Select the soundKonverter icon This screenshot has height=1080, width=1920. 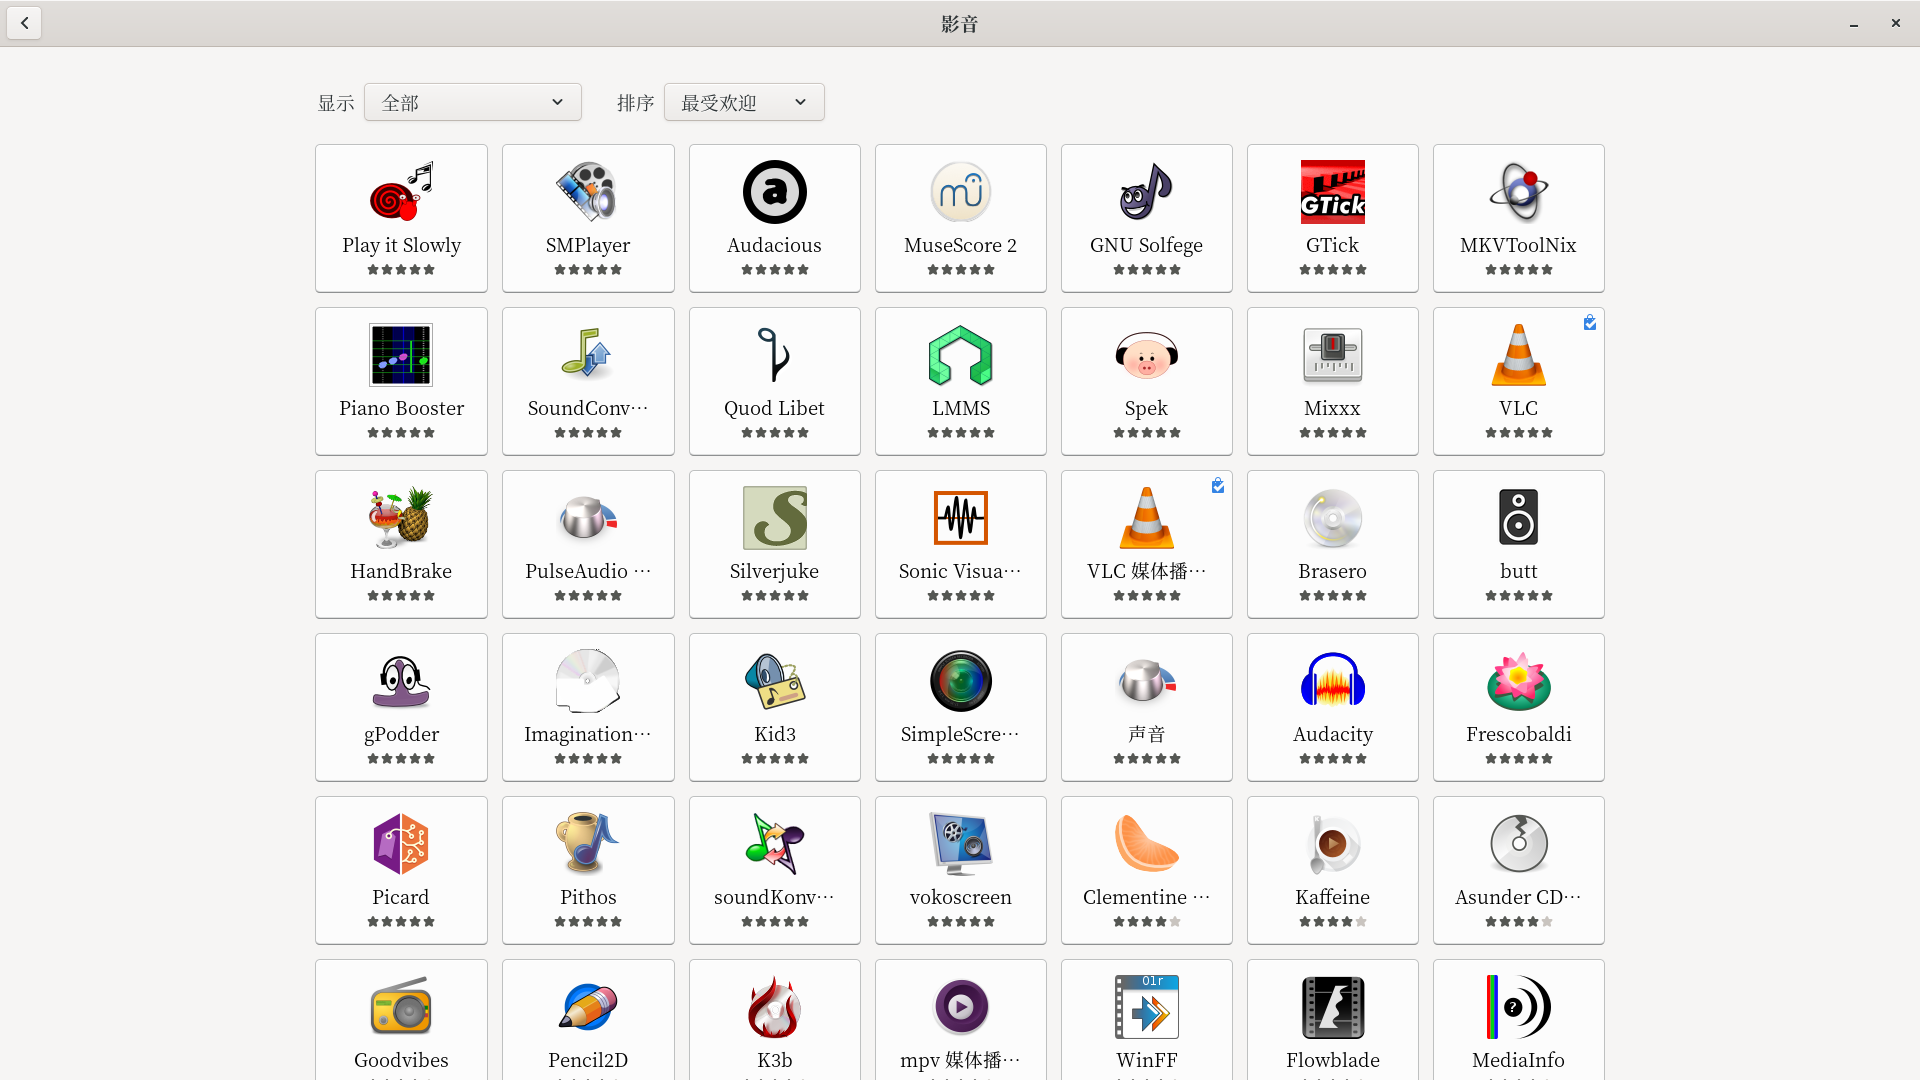click(x=775, y=843)
